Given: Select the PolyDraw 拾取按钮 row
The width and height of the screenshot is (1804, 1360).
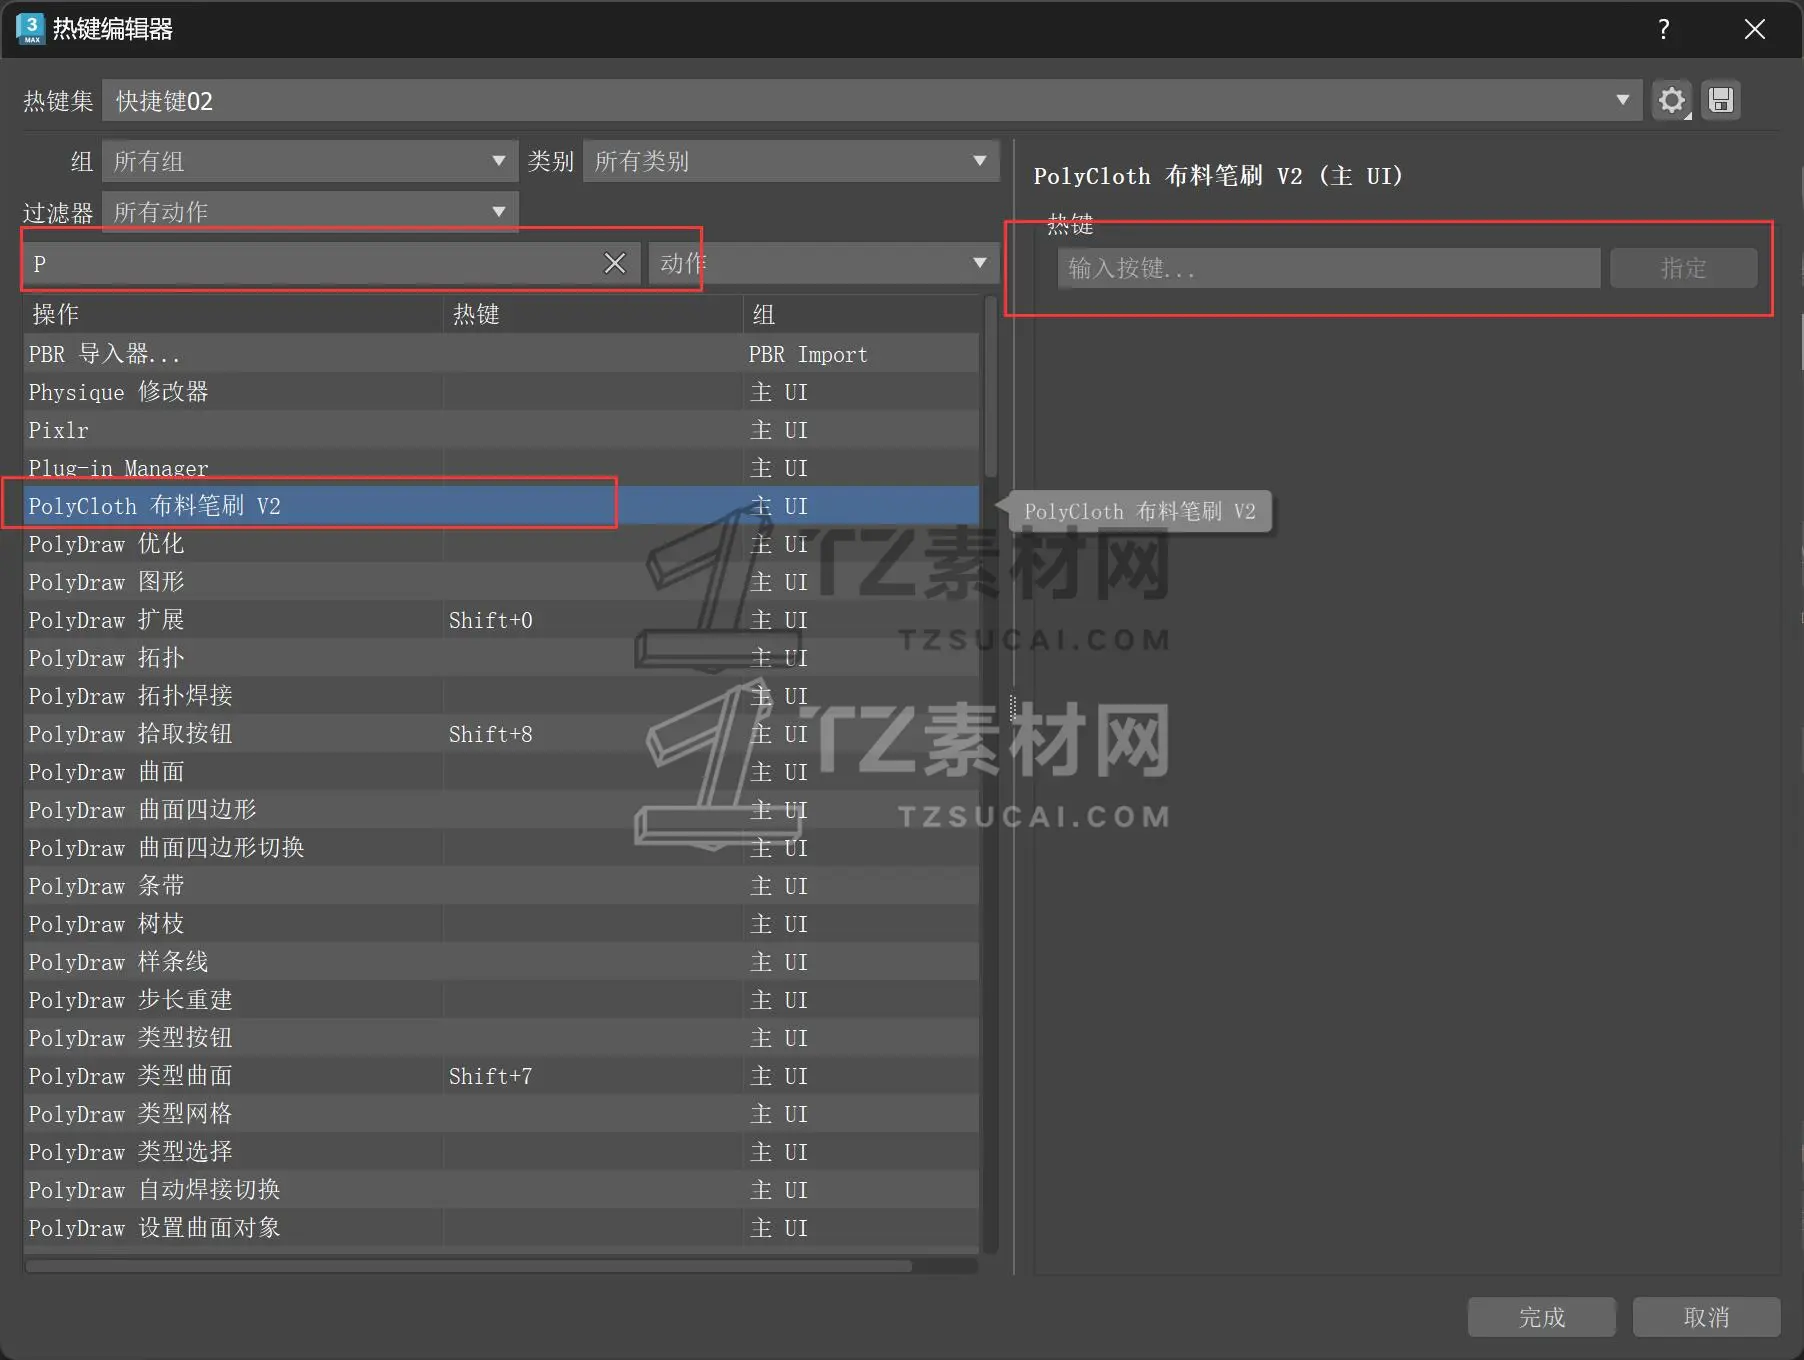Looking at the screenshot, I should point(501,734).
